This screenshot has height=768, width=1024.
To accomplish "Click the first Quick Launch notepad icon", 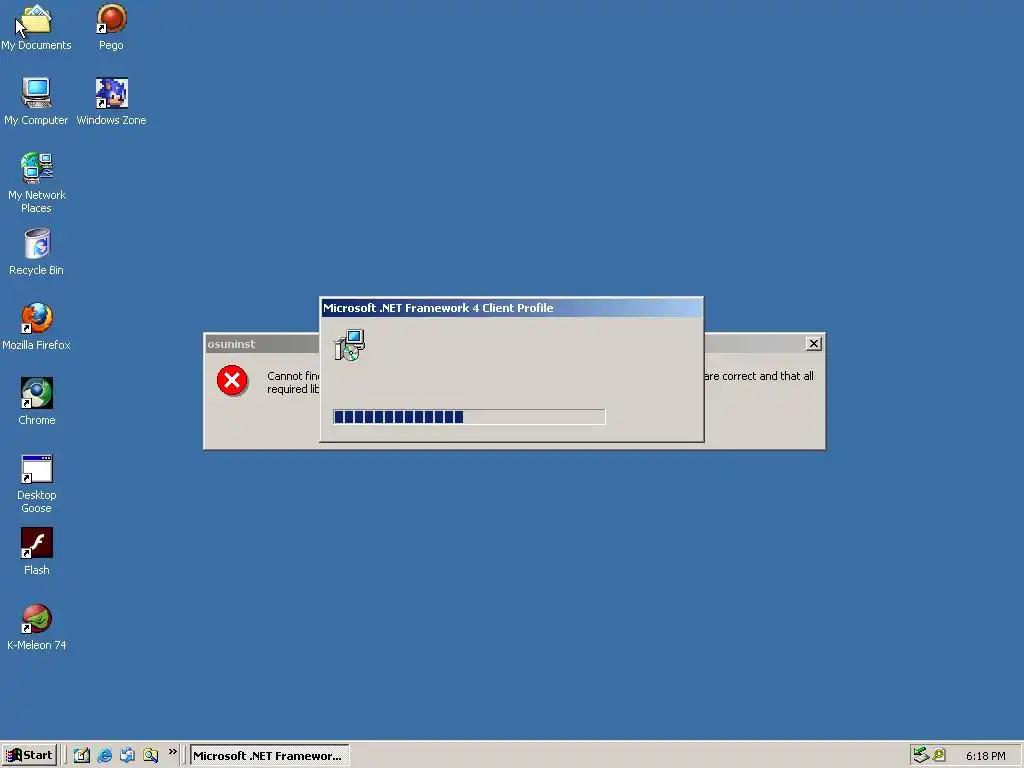I will [x=82, y=756].
